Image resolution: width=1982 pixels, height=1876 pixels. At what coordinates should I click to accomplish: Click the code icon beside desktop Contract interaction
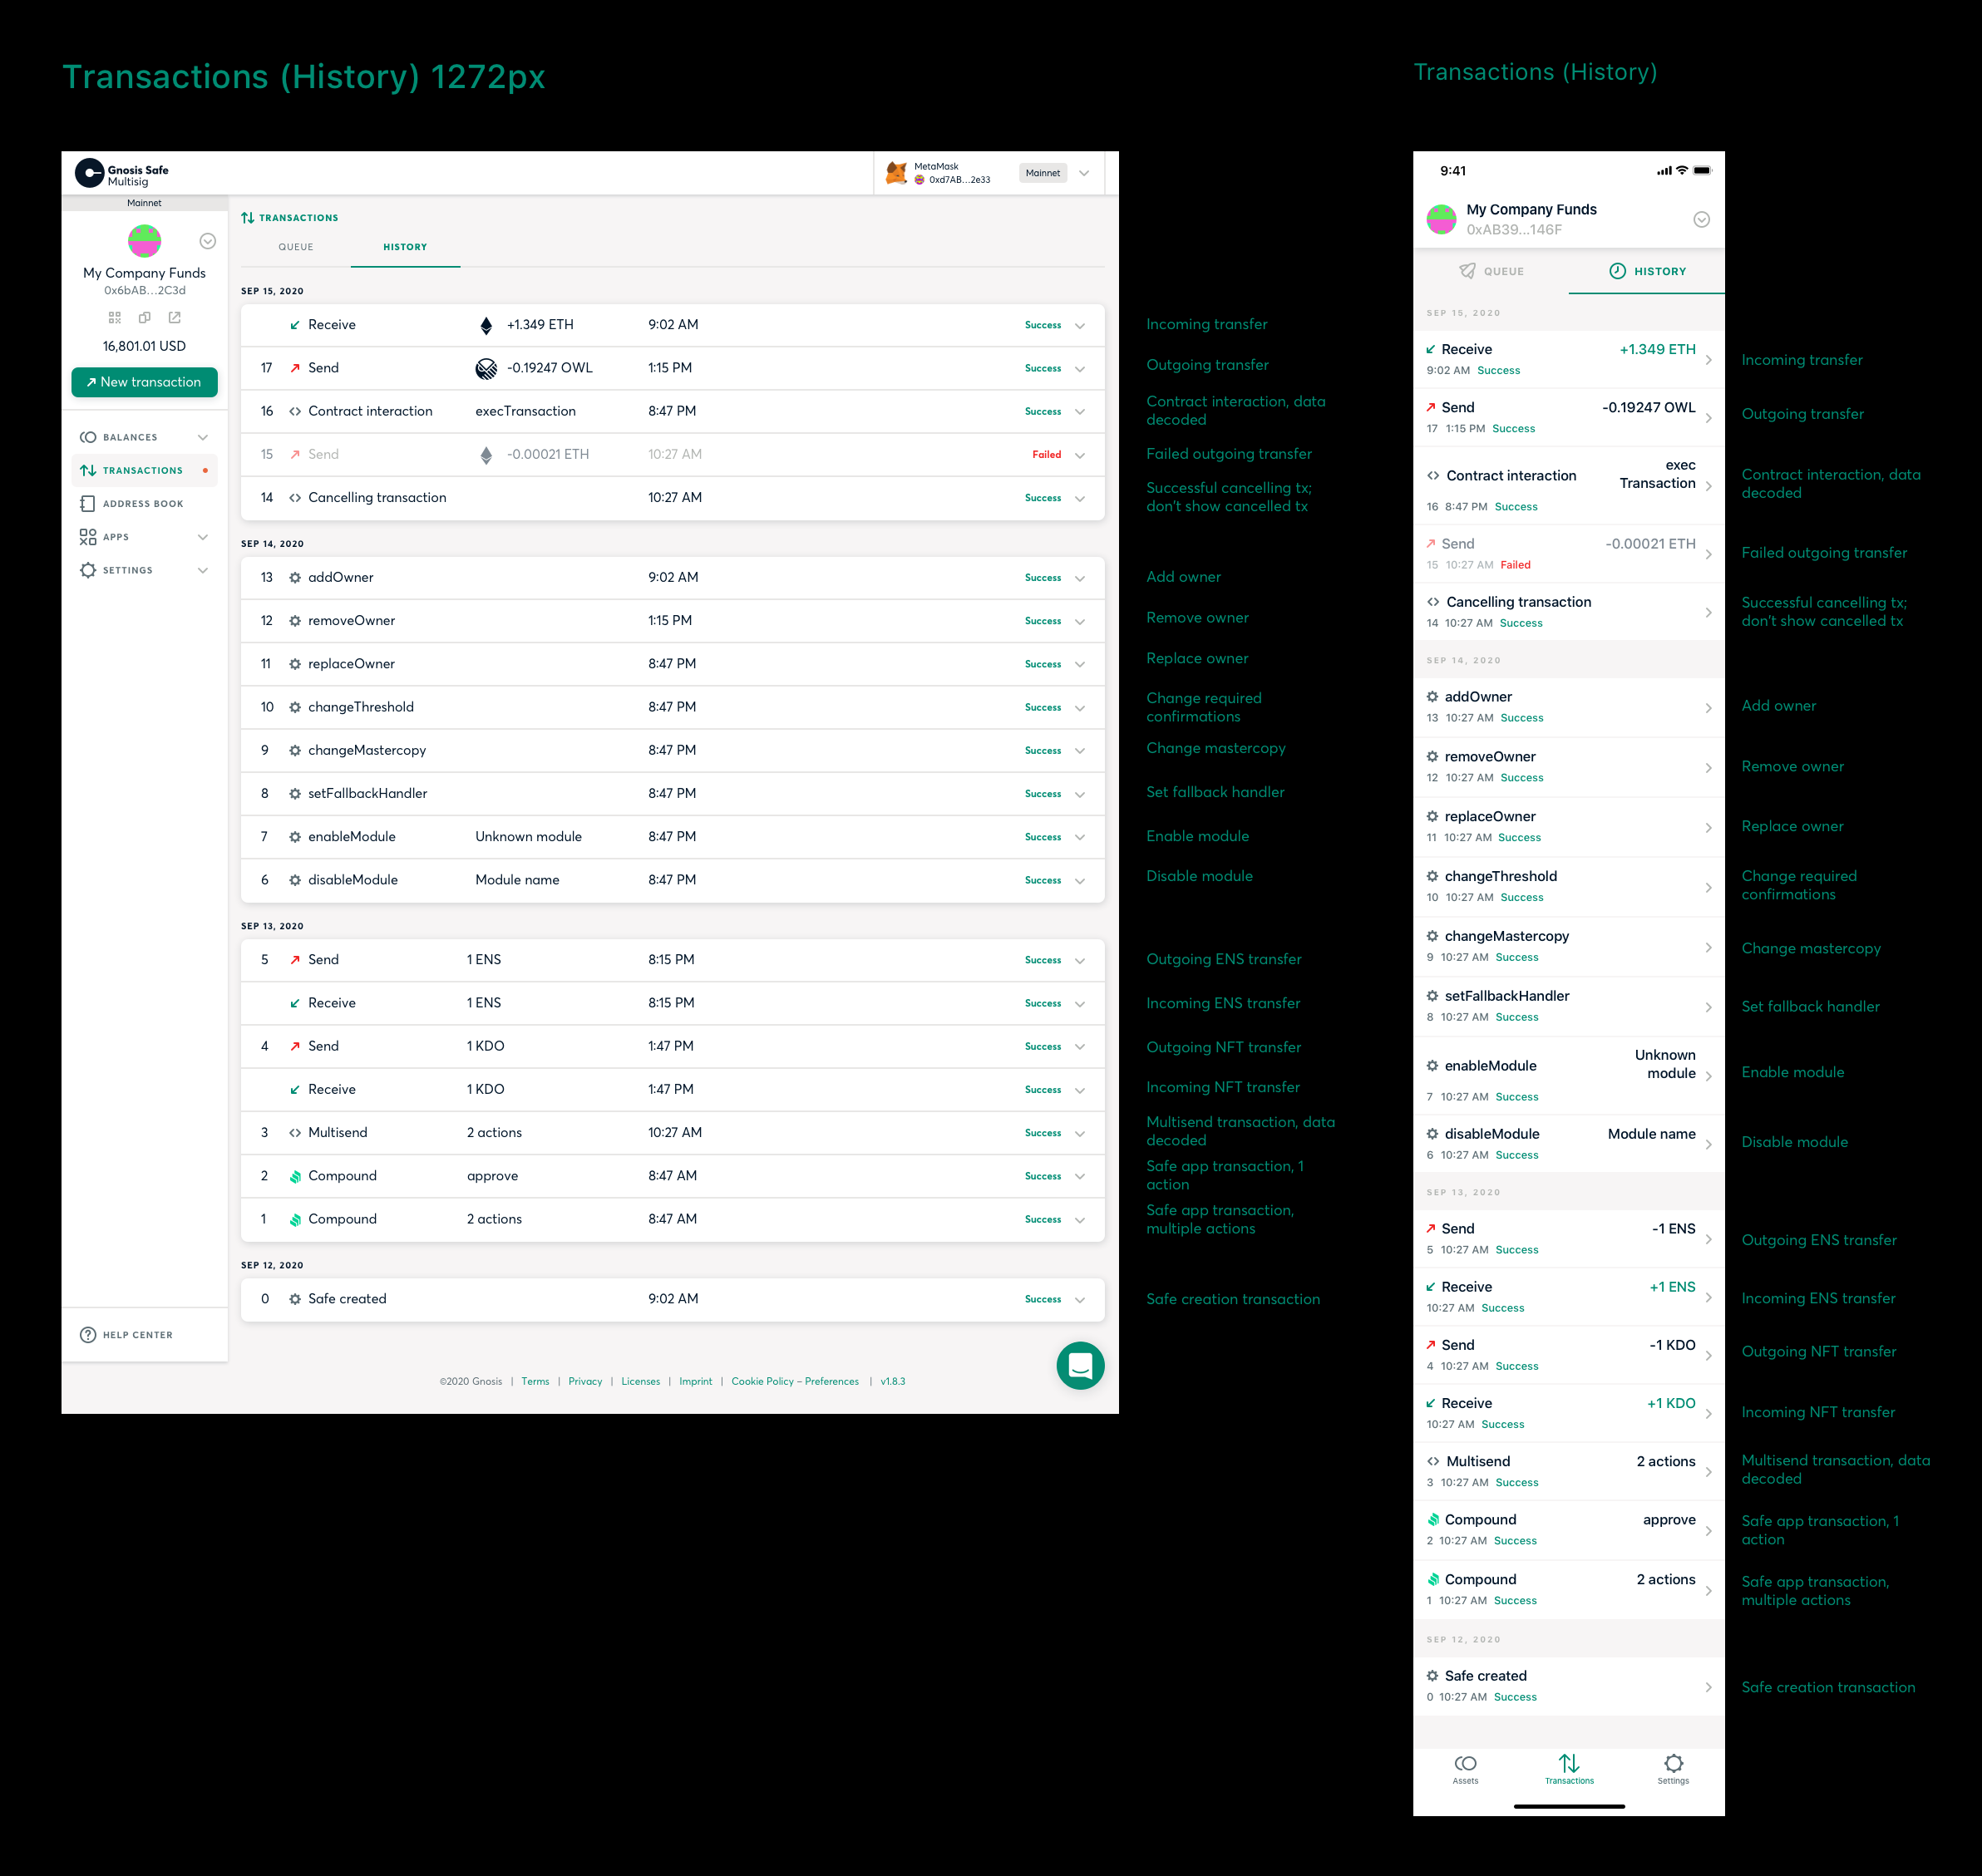[295, 412]
